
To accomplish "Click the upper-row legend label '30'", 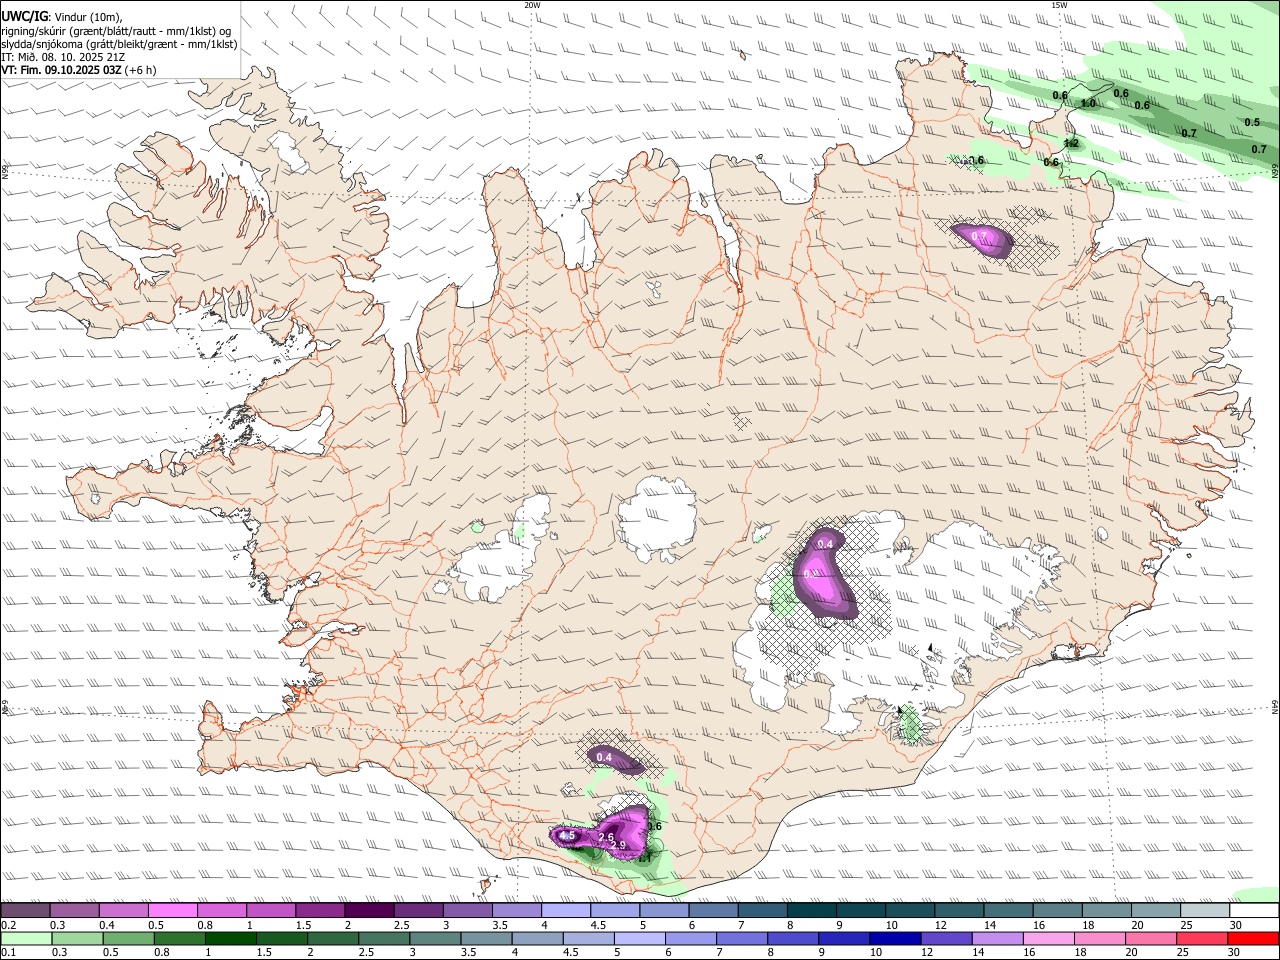I will (x=1236, y=924).
